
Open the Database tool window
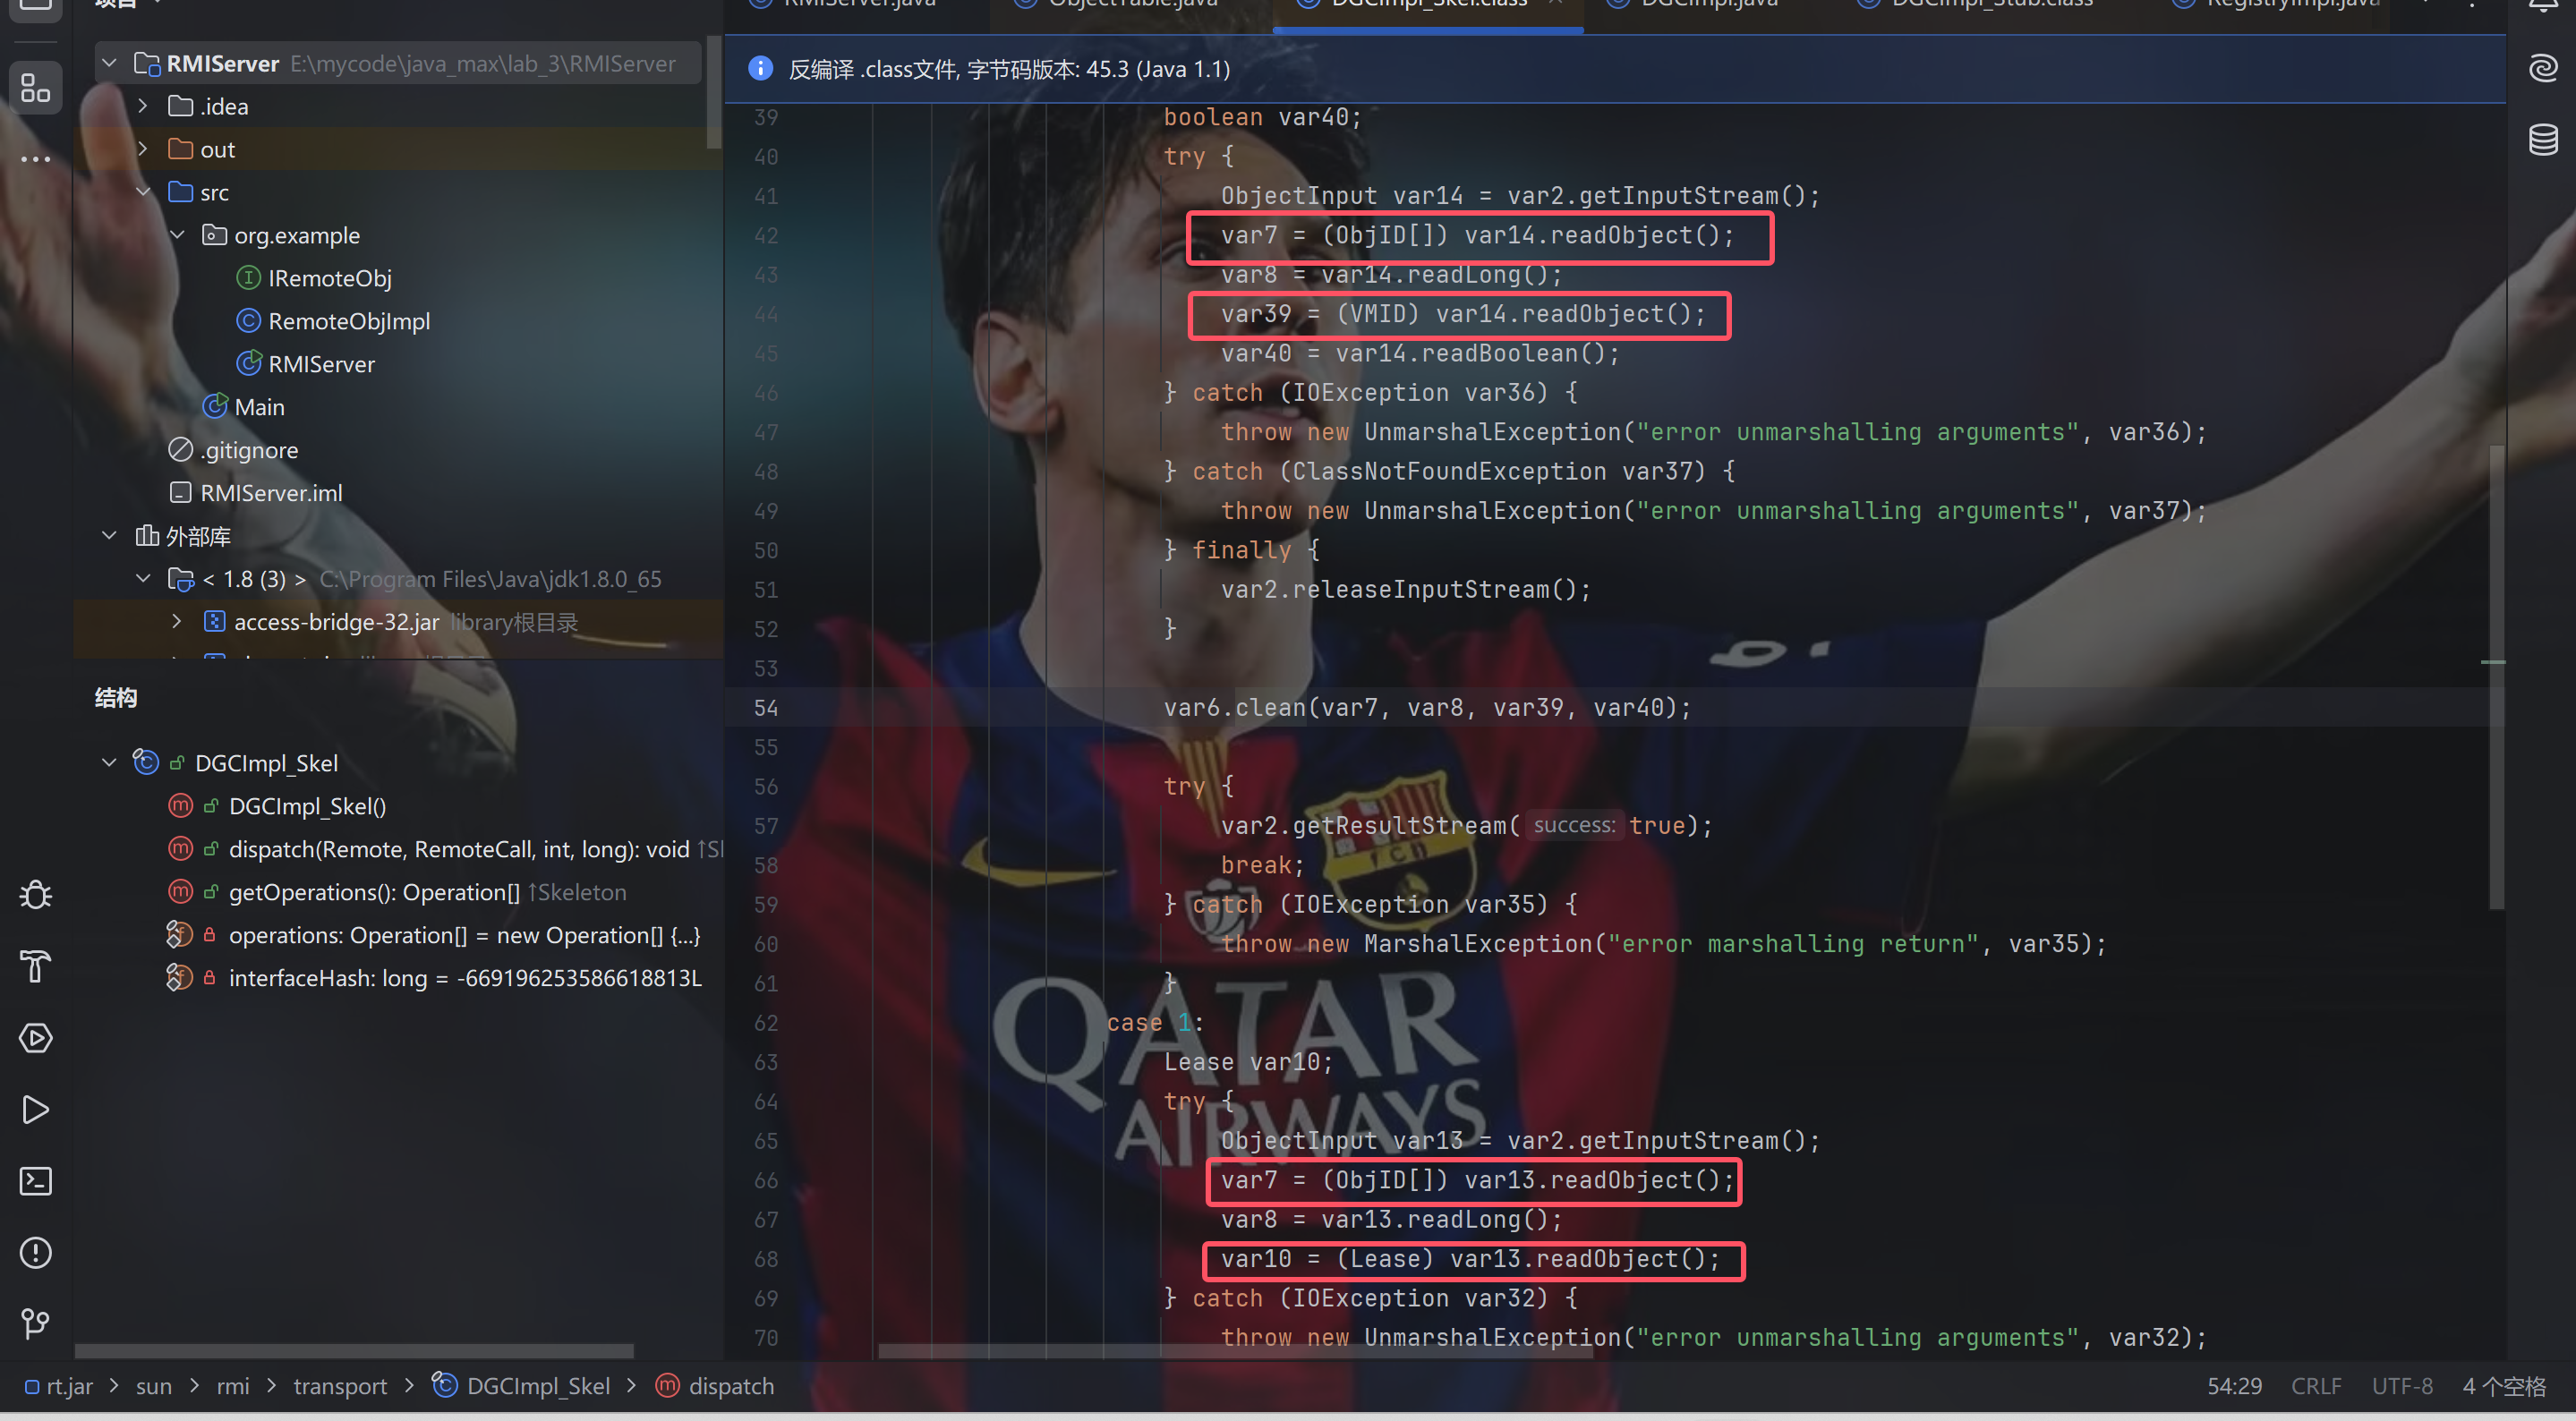pyautogui.click(x=2542, y=139)
